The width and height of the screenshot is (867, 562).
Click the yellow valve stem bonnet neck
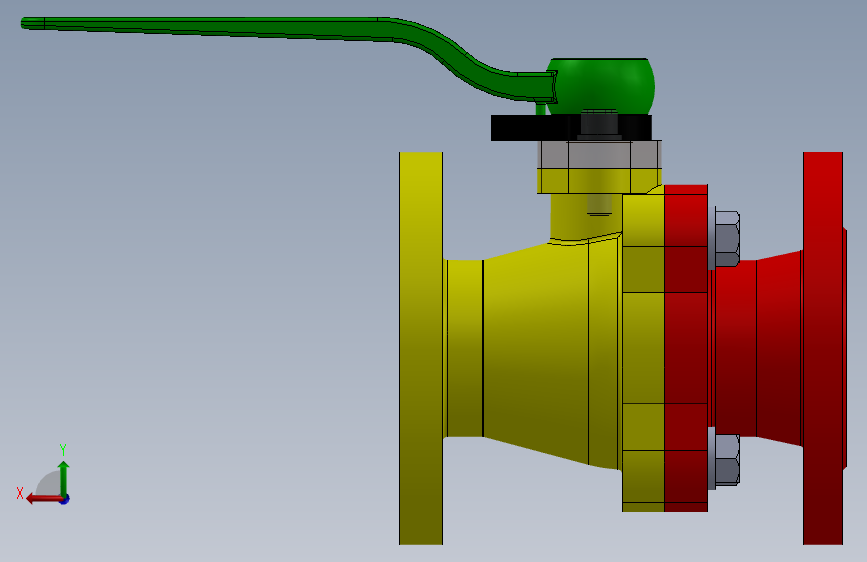[x=586, y=217]
